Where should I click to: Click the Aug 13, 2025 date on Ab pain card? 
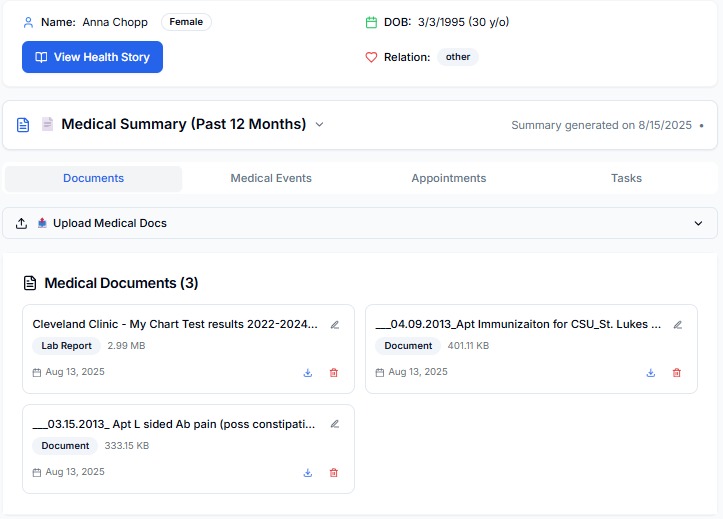coord(75,472)
